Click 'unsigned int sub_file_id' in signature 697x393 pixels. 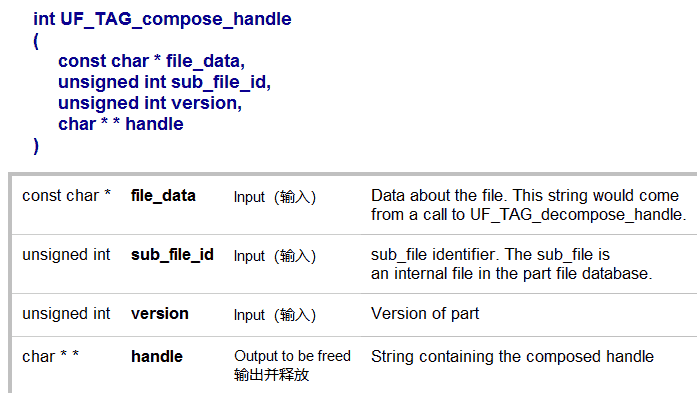pos(164,82)
